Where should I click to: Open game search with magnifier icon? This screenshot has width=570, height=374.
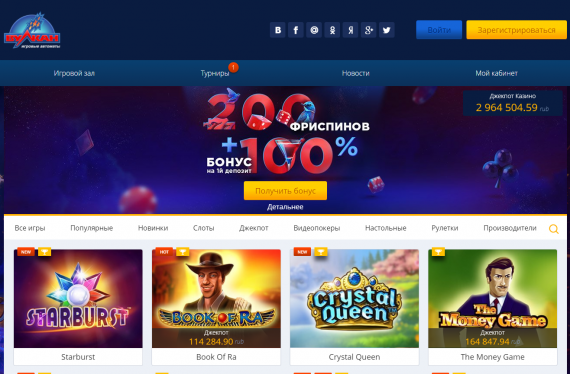(553, 229)
